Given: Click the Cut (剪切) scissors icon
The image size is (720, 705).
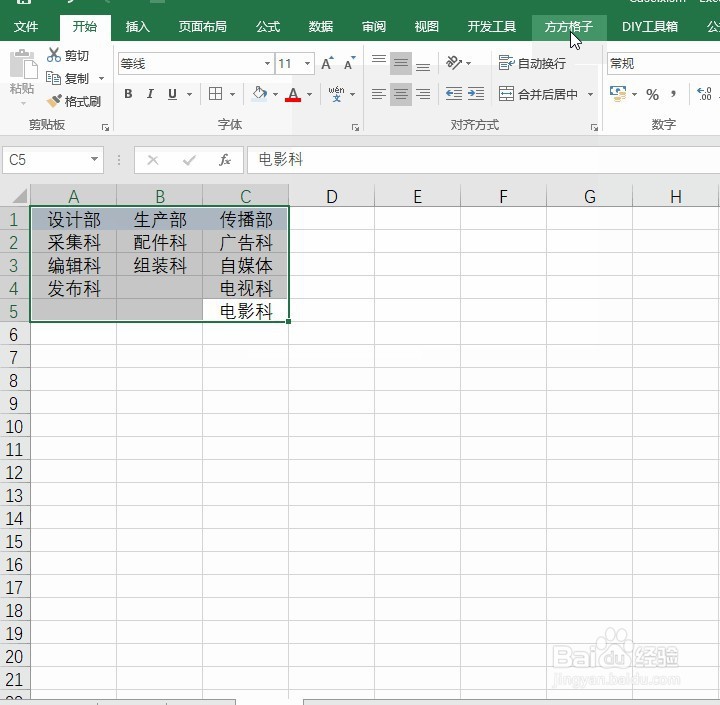Looking at the screenshot, I should (x=54, y=55).
